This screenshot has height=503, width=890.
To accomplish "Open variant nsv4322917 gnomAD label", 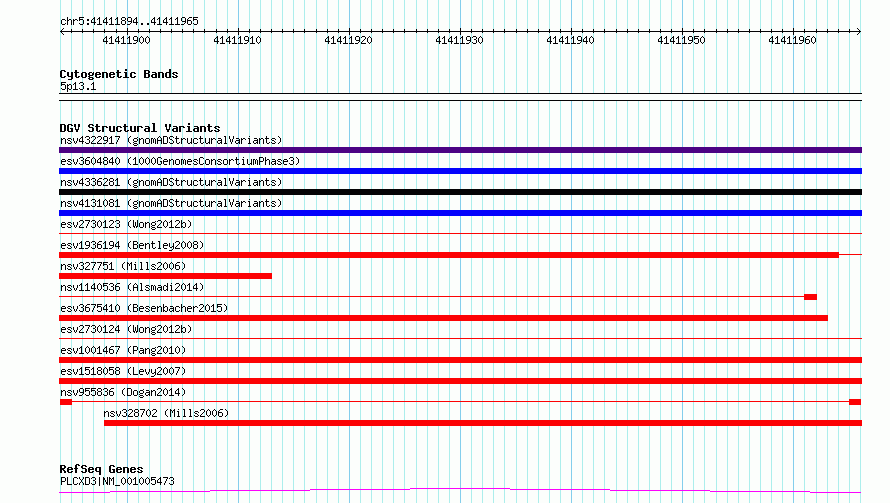I will (x=171, y=140).
